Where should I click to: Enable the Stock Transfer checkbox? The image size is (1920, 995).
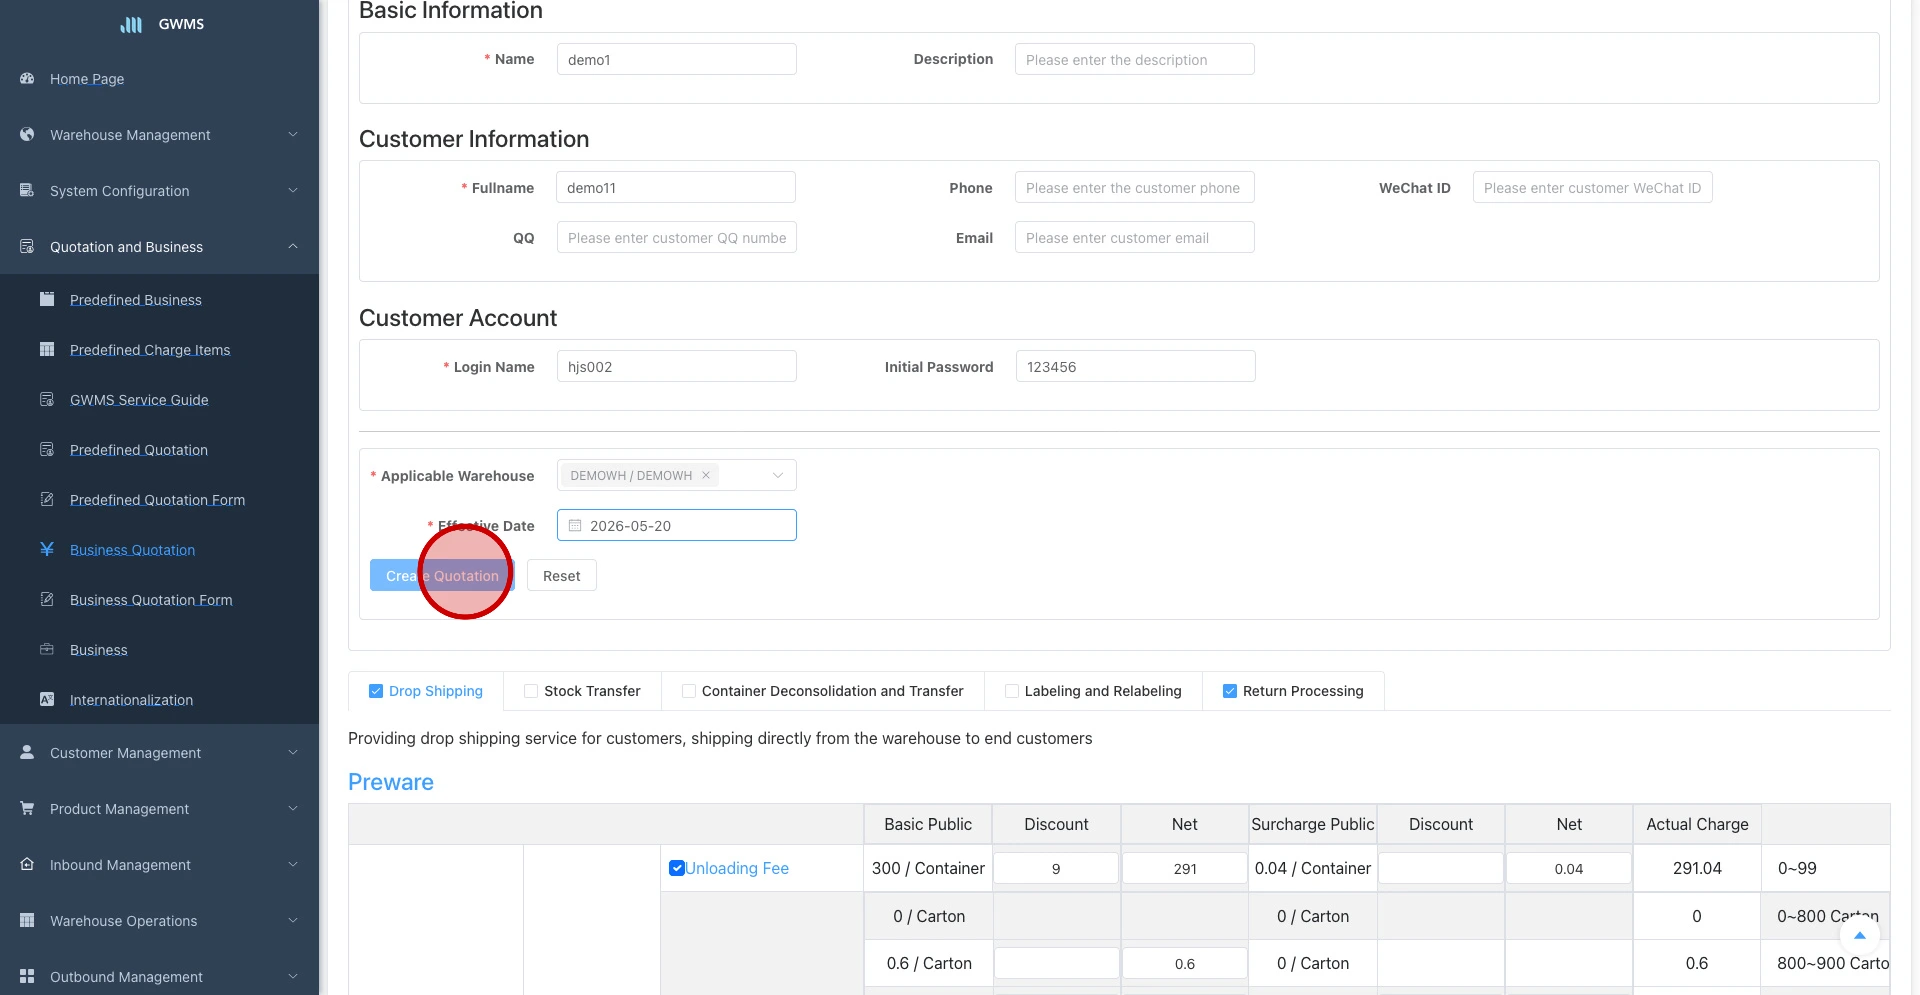tap(531, 691)
